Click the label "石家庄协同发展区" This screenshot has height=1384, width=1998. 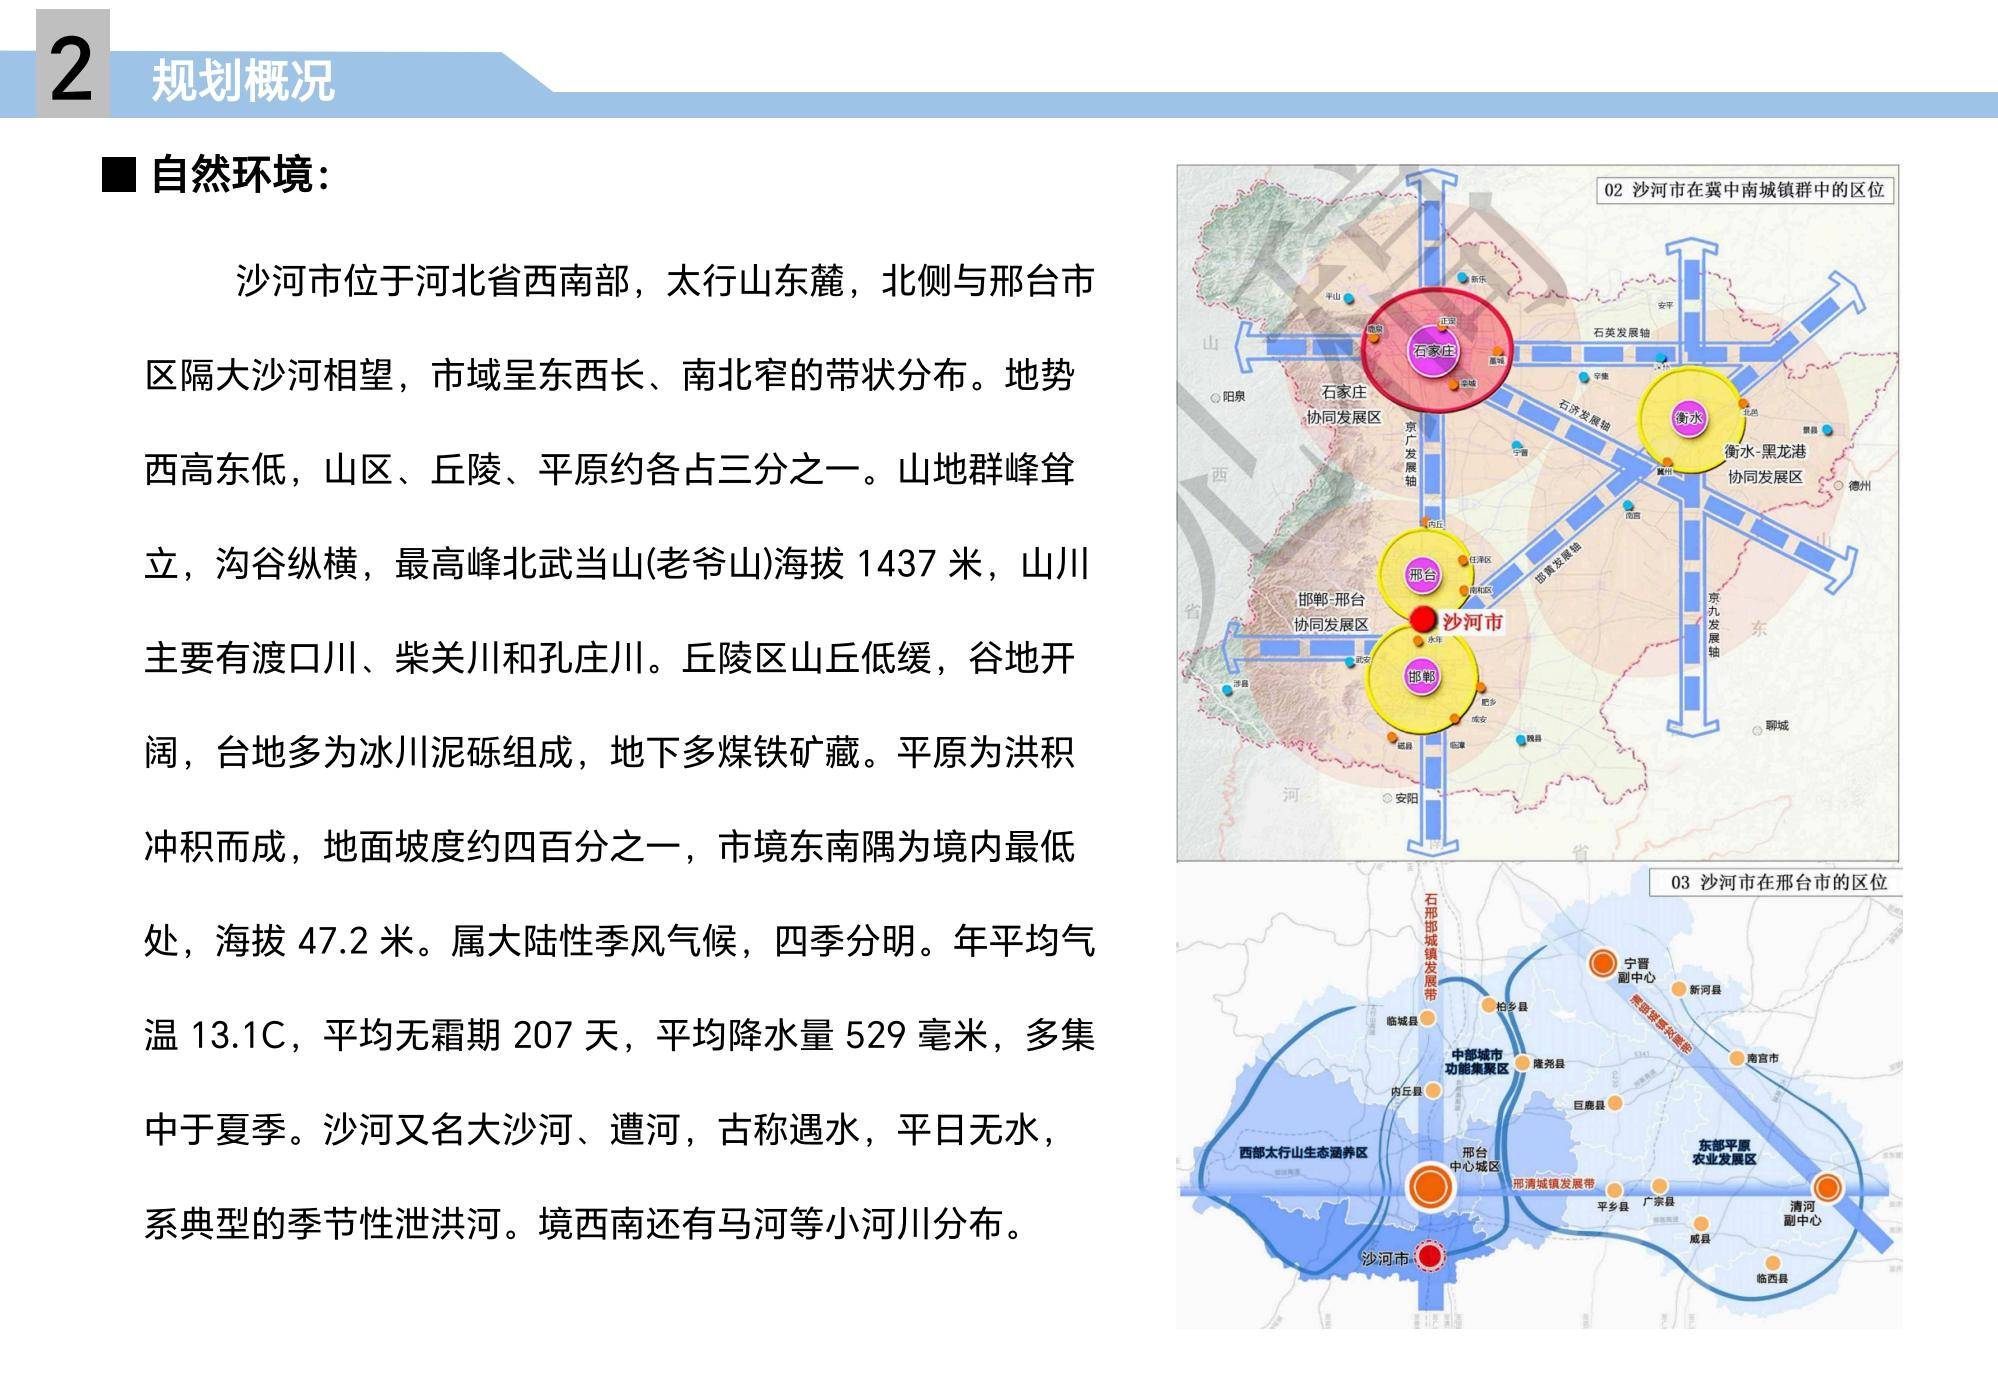click(x=1344, y=404)
